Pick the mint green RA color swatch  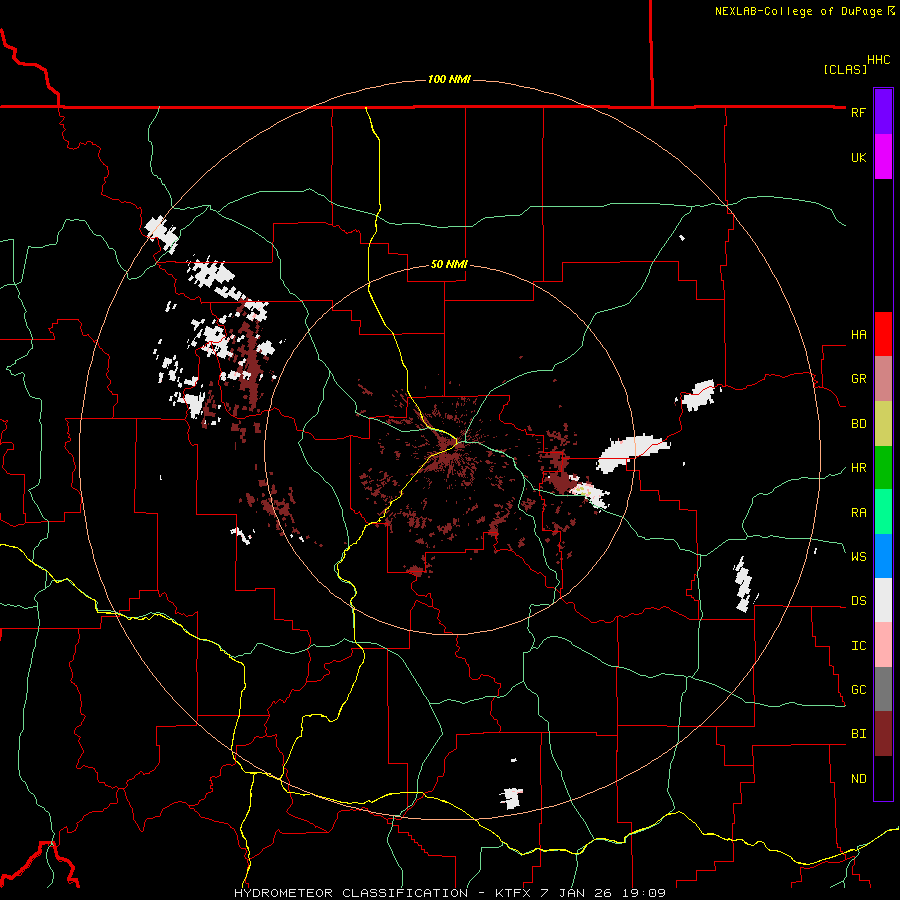pos(883,512)
